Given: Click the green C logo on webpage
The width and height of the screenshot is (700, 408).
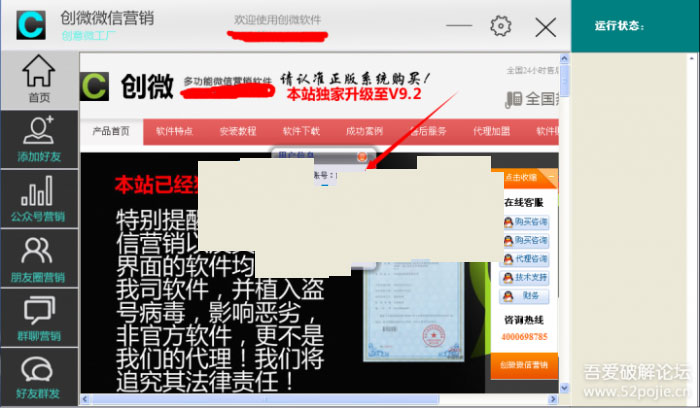Looking at the screenshot, I should tap(95, 86).
